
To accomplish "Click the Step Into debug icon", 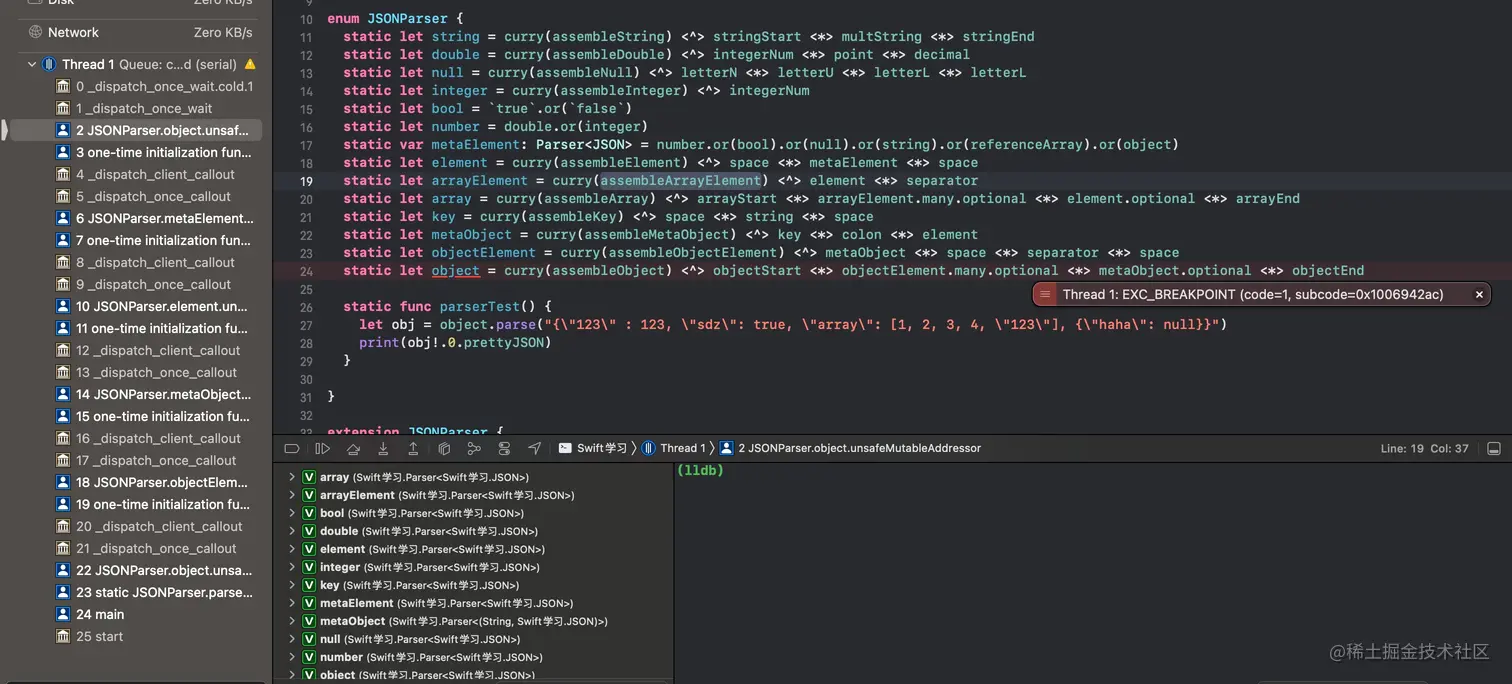I will [x=383, y=449].
